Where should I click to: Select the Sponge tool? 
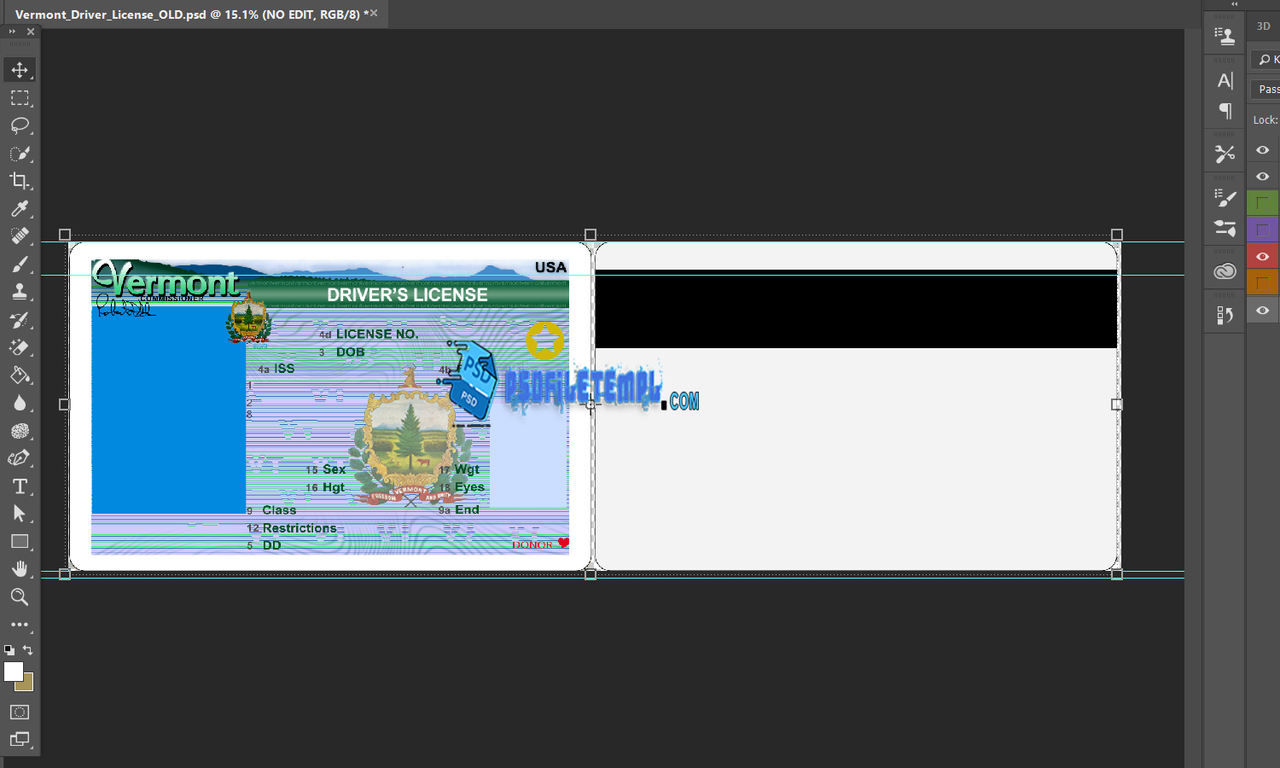[19, 431]
